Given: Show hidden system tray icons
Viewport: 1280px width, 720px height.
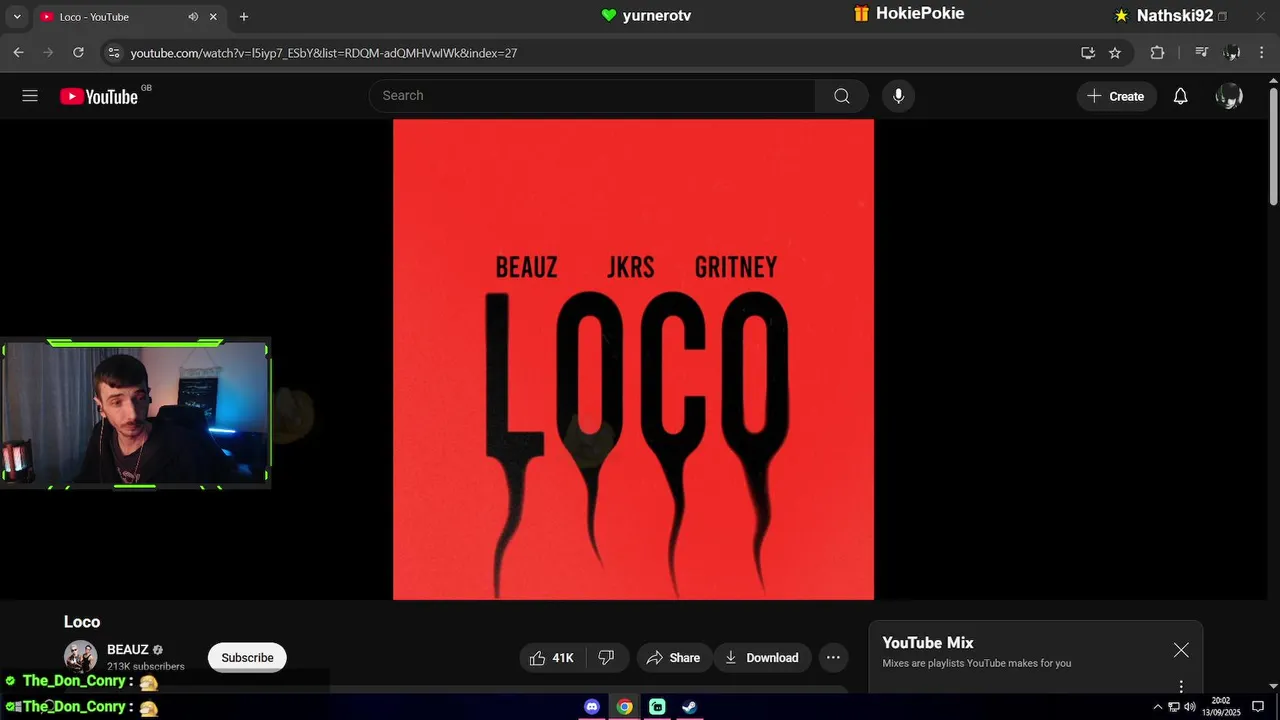Looking at the screenshot, I should (1158, 707).
